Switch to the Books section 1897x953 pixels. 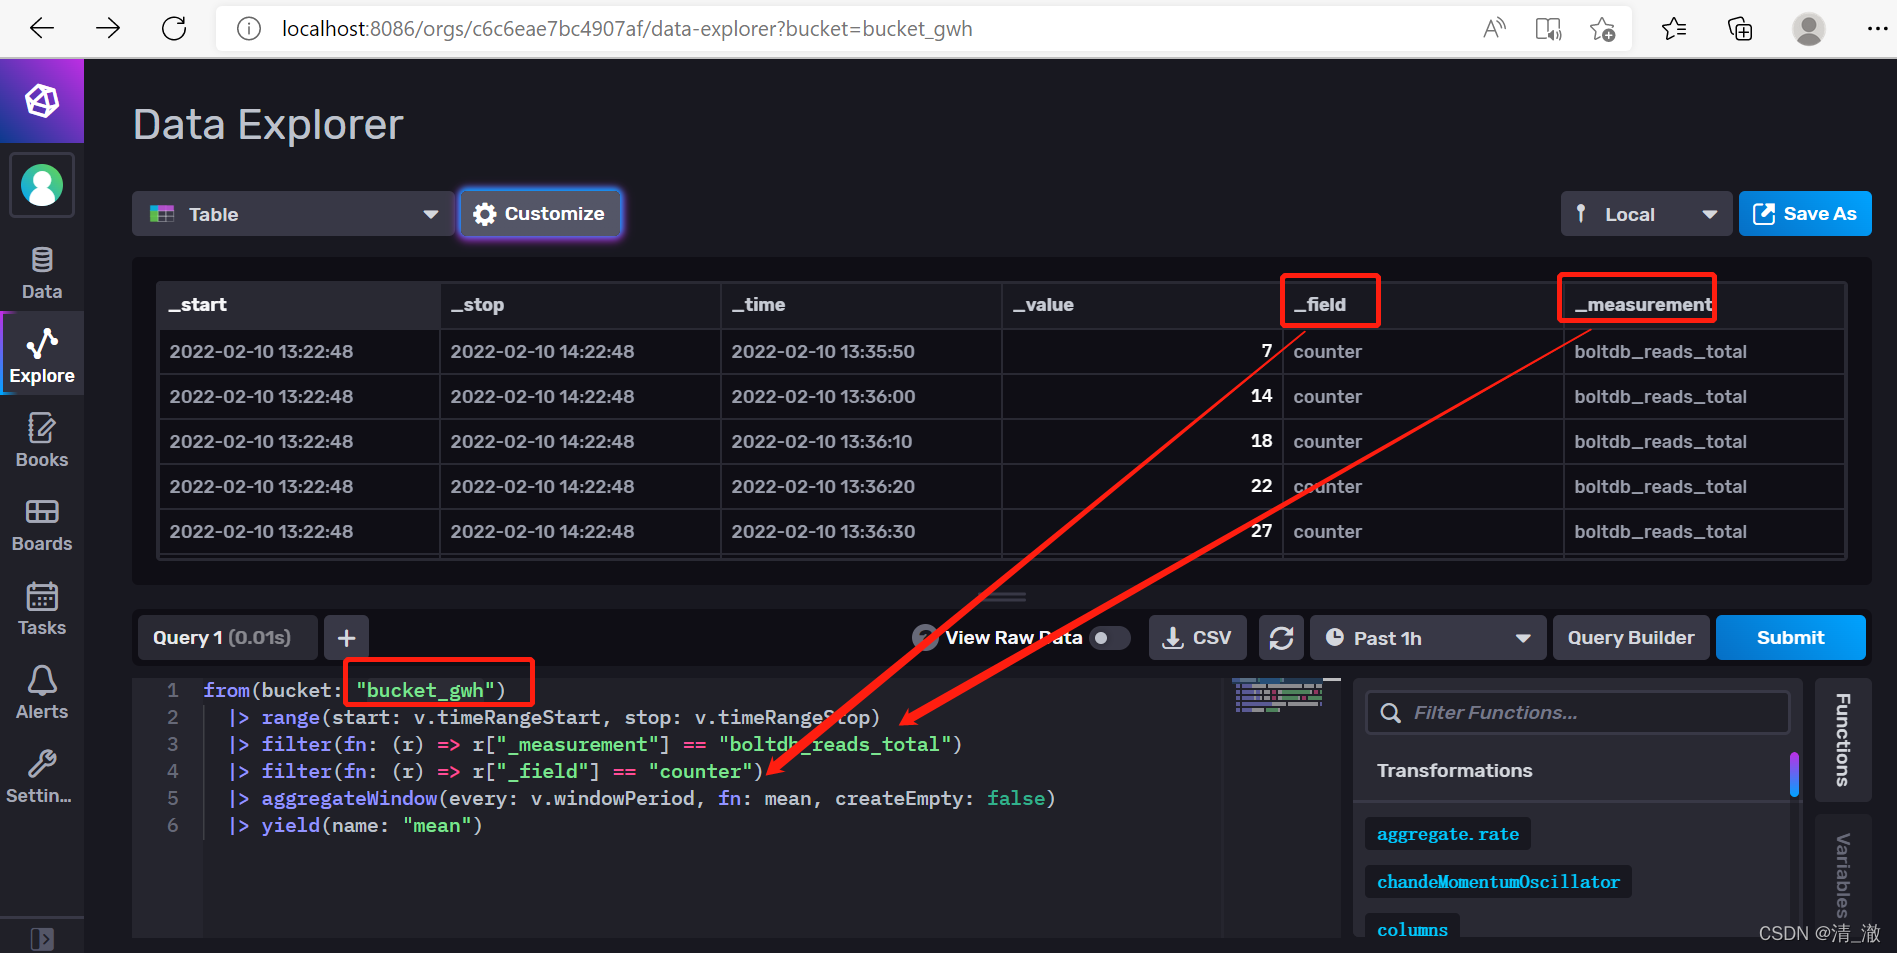pyautogui.click(x=41, y=438)
